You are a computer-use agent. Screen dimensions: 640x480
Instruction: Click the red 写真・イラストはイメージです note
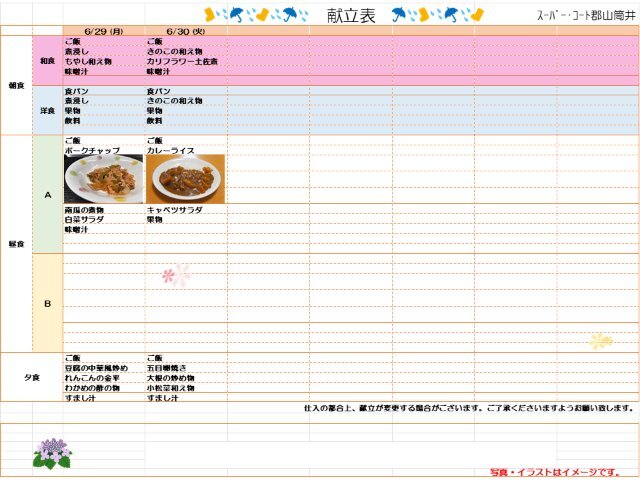coord(555,472)
